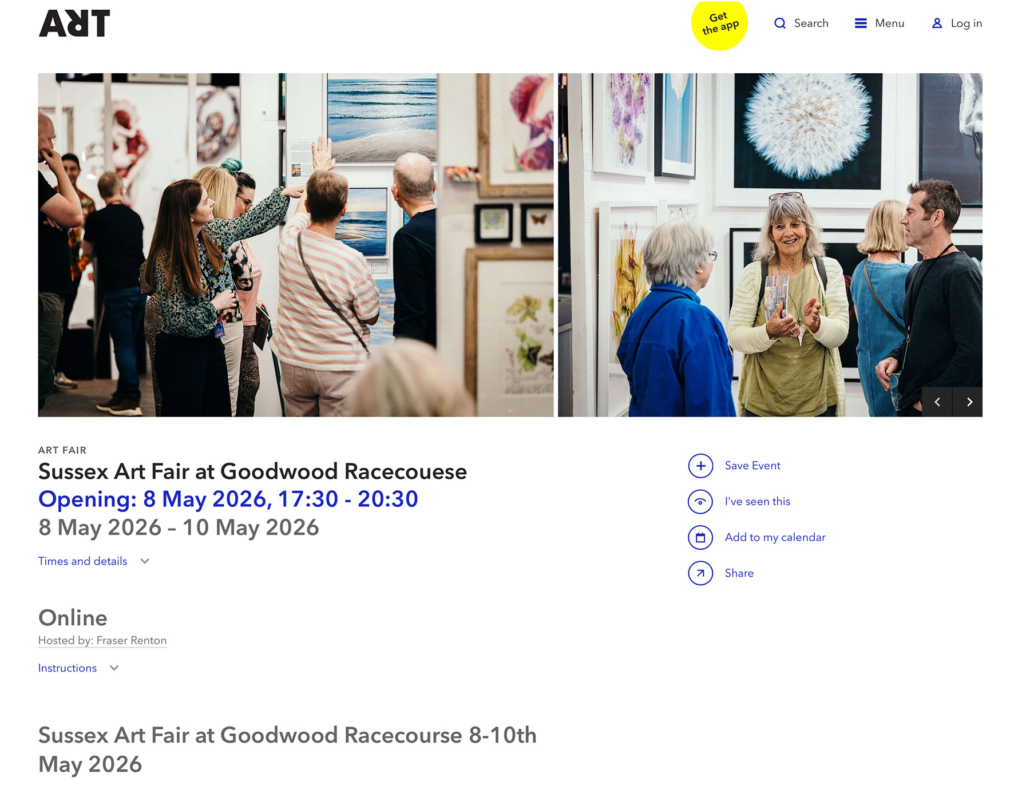Viewport: 1030px width, 786px height.
Task: Click the Add to my calendar icon
Action: 700,538
